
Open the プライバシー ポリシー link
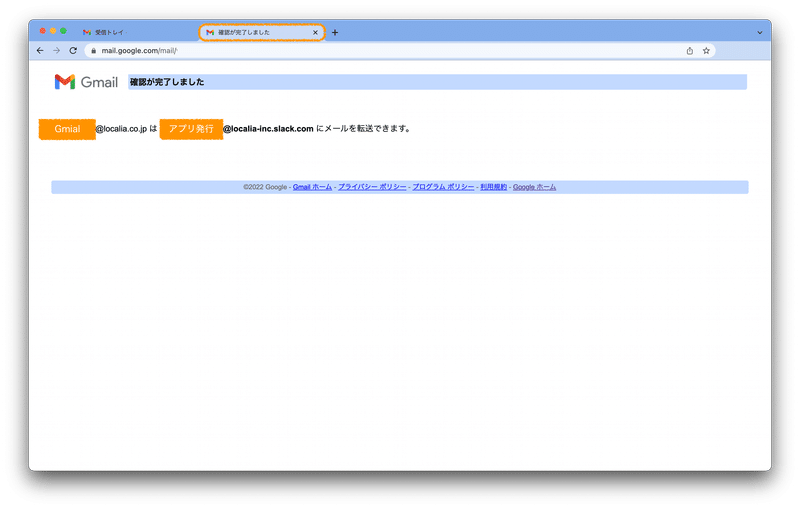pyautogui.click(x=372, y=187)
